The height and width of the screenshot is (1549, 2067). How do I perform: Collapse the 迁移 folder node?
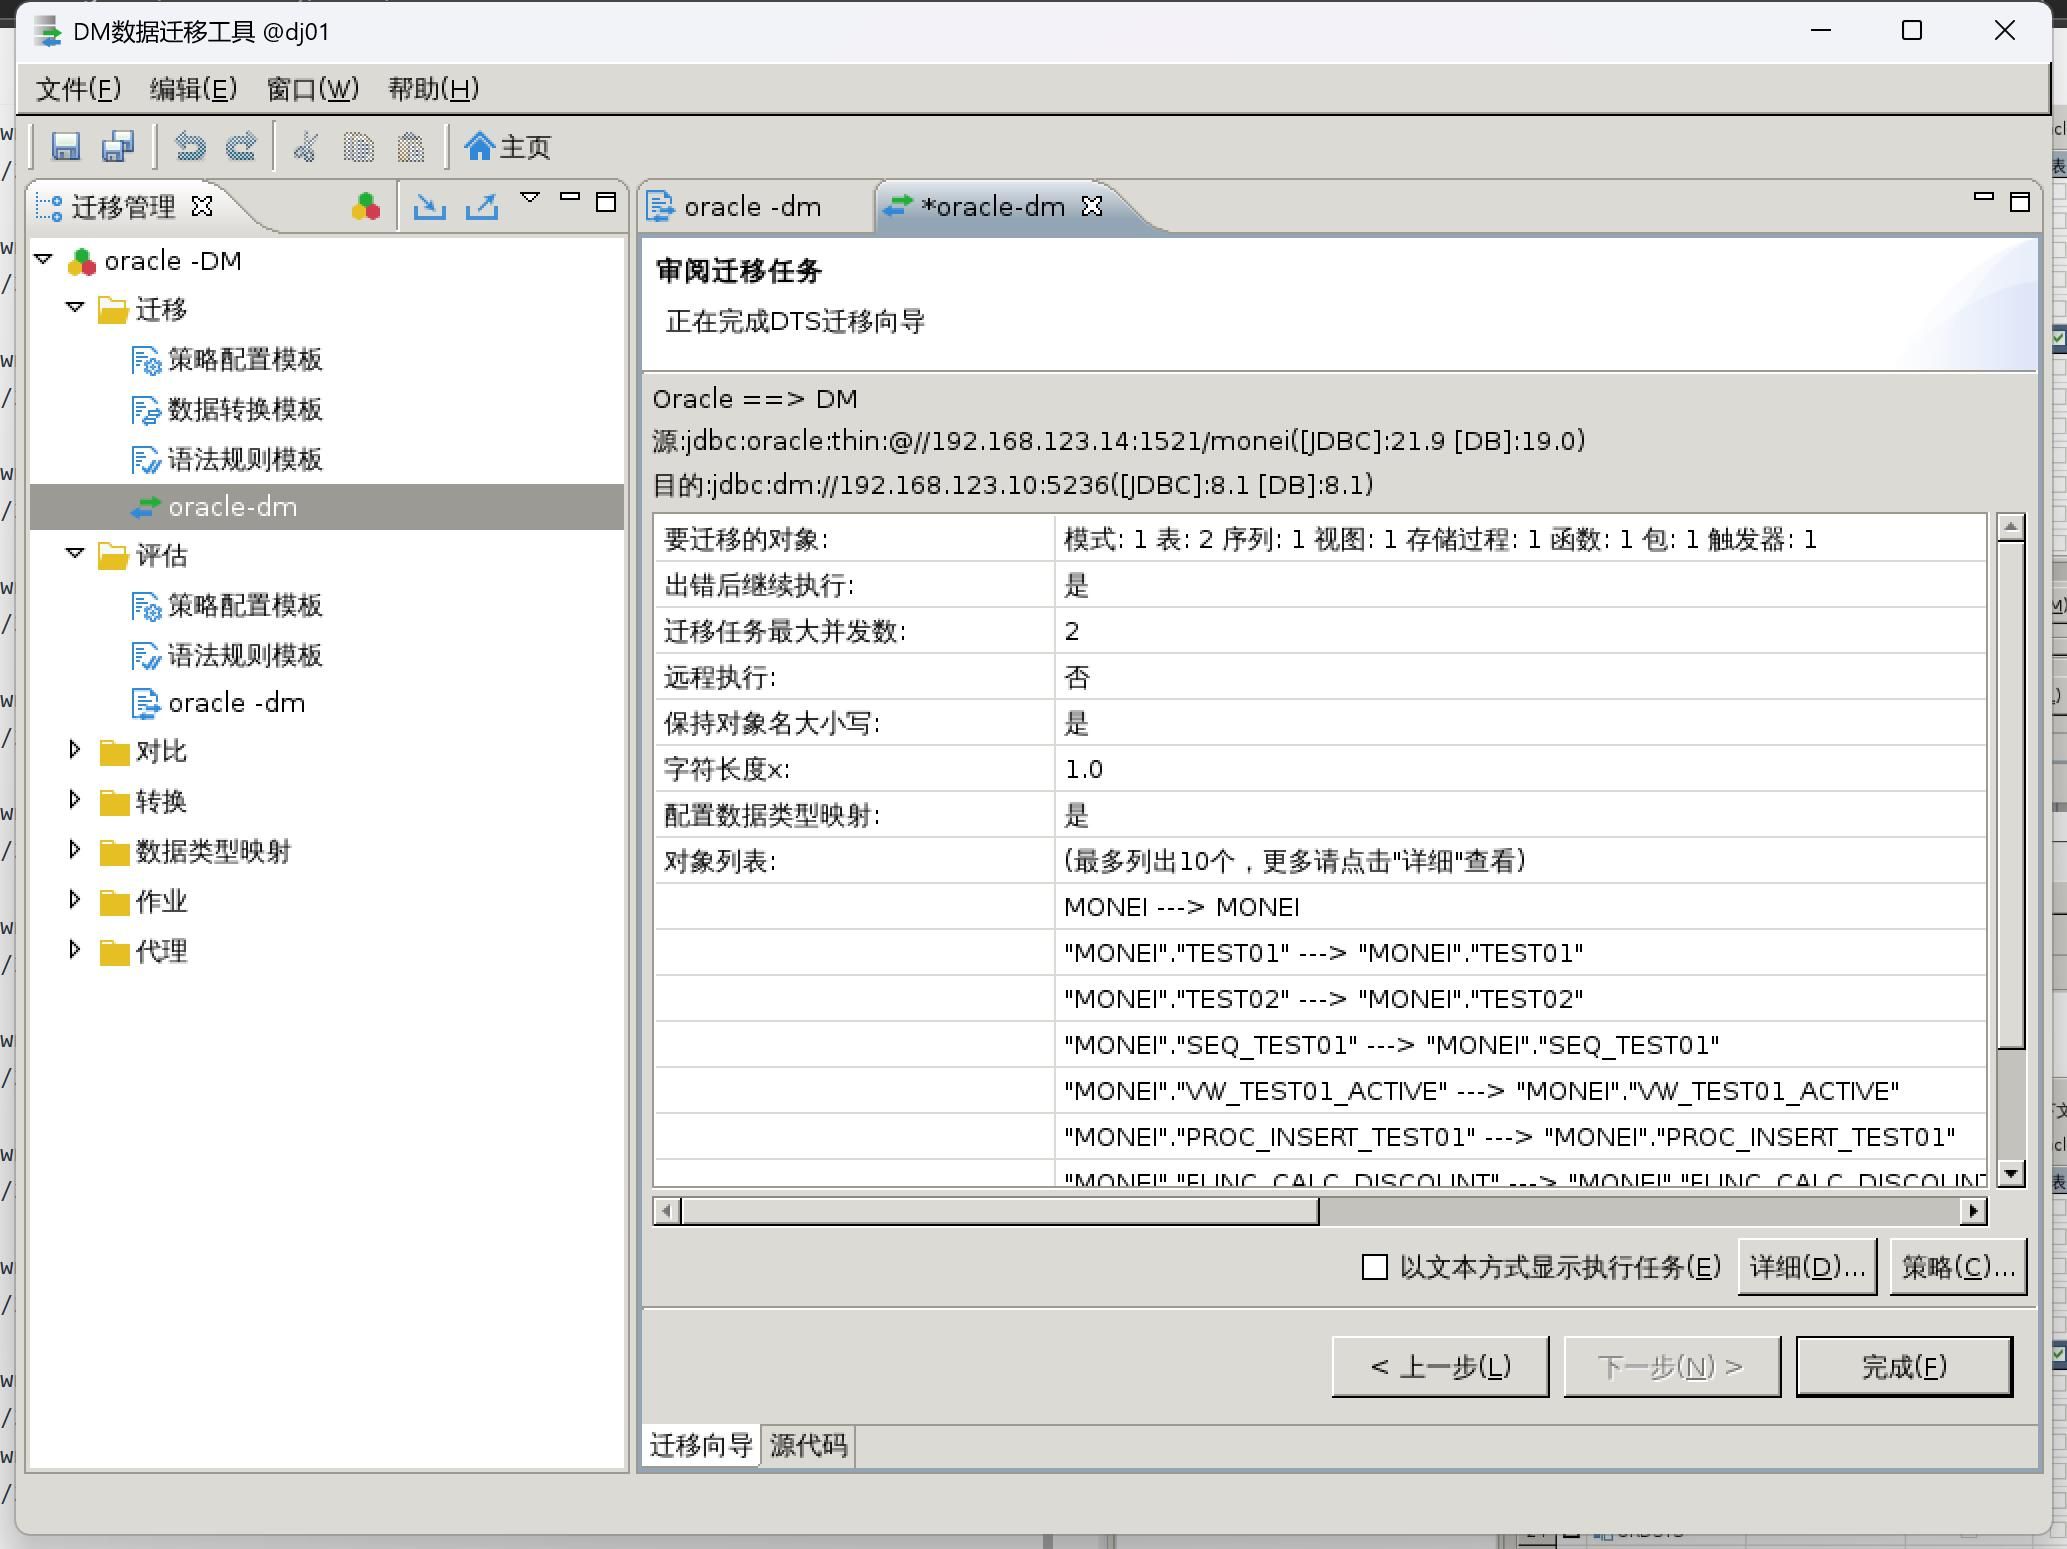click(x=75, y=308)
